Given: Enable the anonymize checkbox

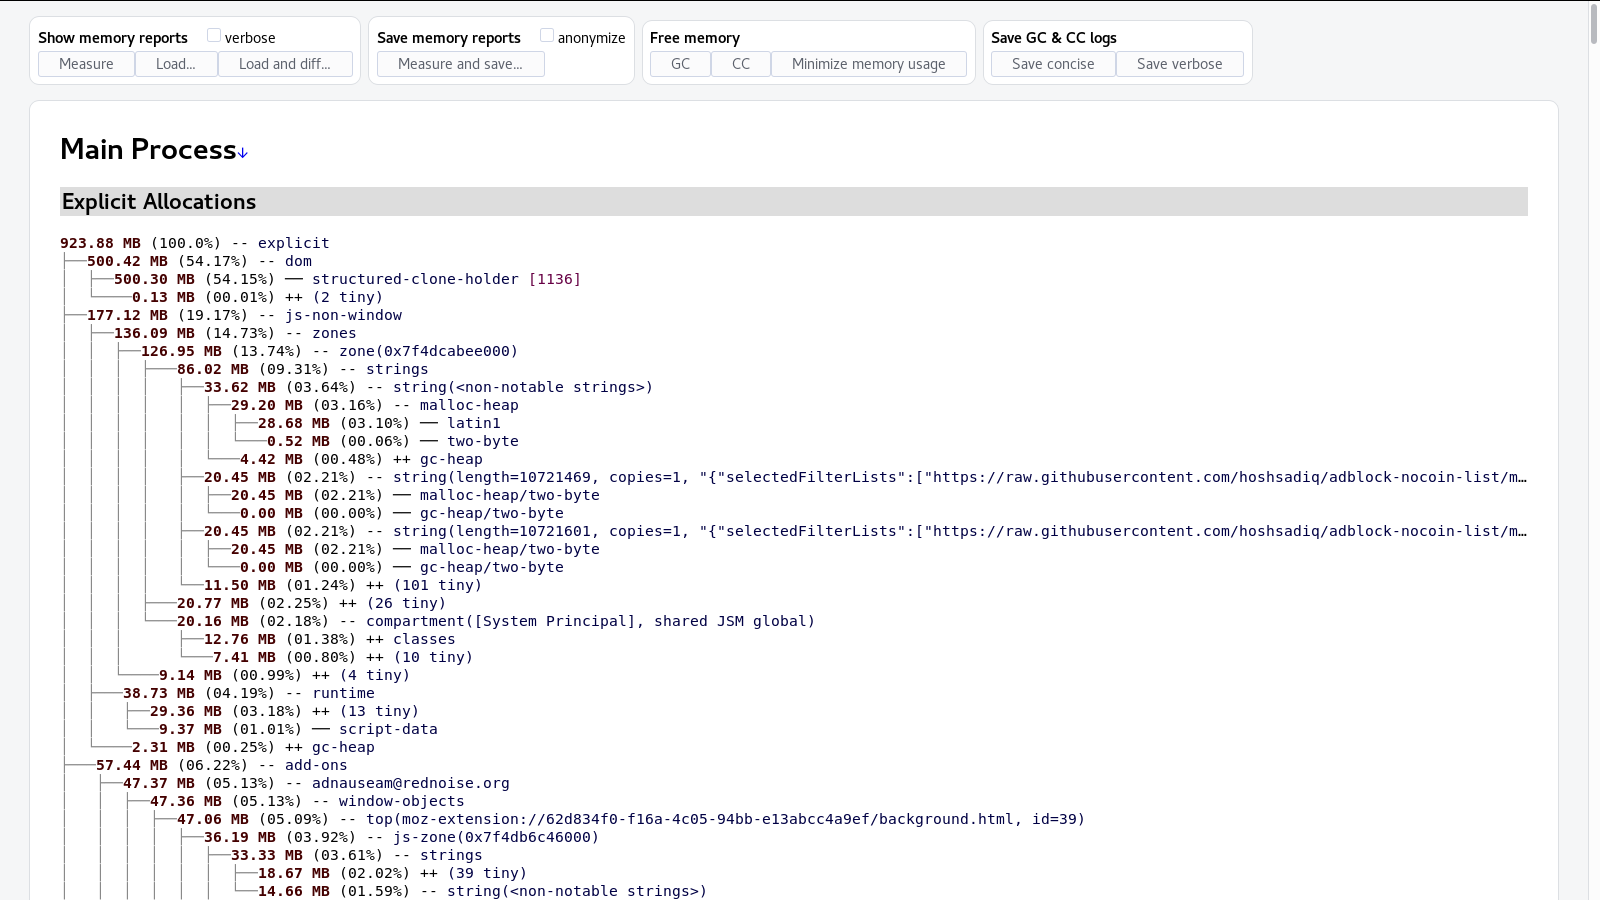Looking at the screenshot, I should tap(548, 33).
